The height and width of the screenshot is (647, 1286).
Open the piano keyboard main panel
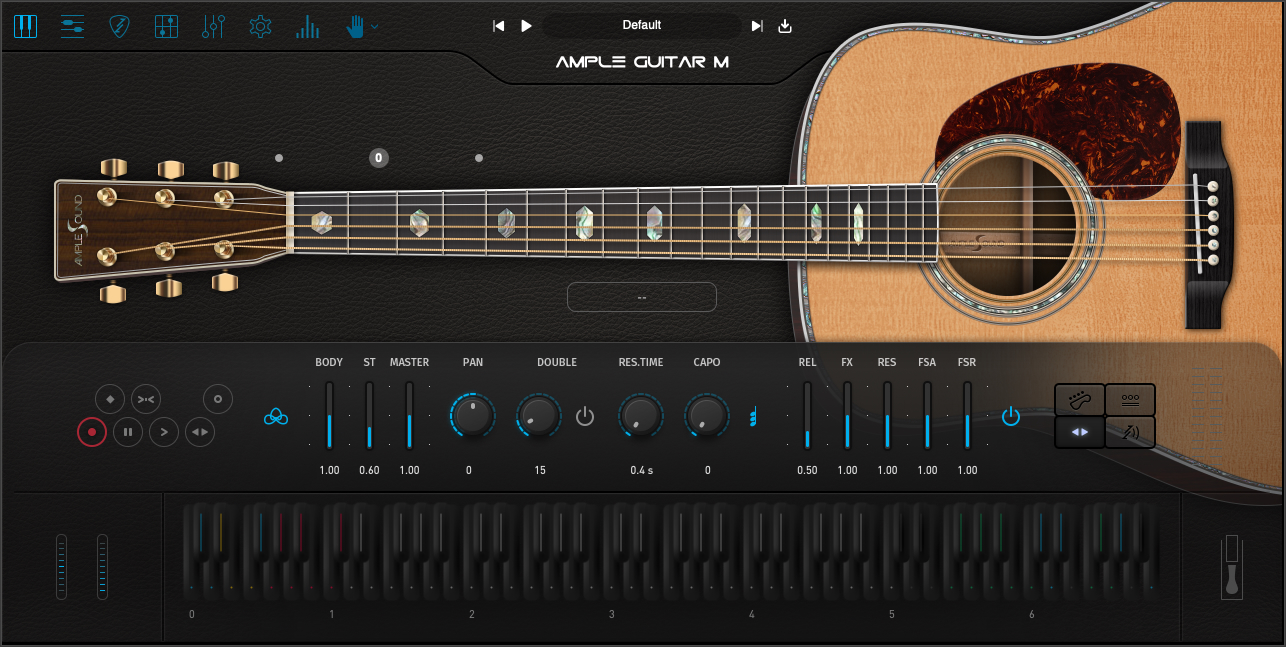25,26
